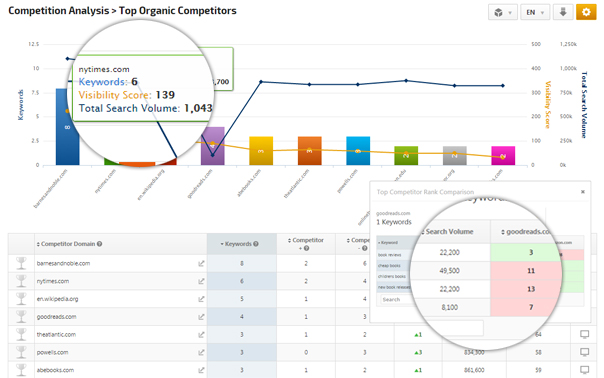
Task: Open external link icon for nytimes.com
Action: point(201,281)
